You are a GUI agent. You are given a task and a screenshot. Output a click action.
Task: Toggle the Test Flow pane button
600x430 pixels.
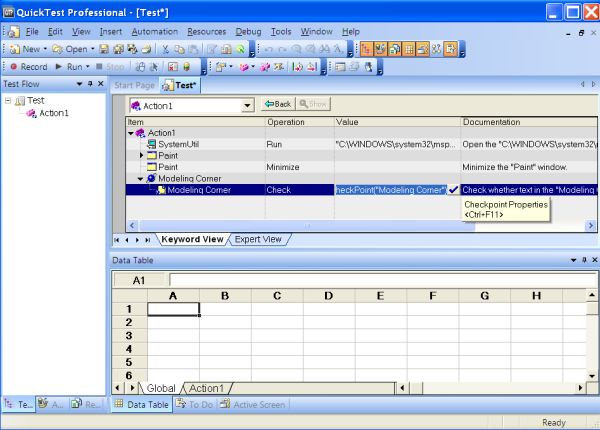click(366, 49)
